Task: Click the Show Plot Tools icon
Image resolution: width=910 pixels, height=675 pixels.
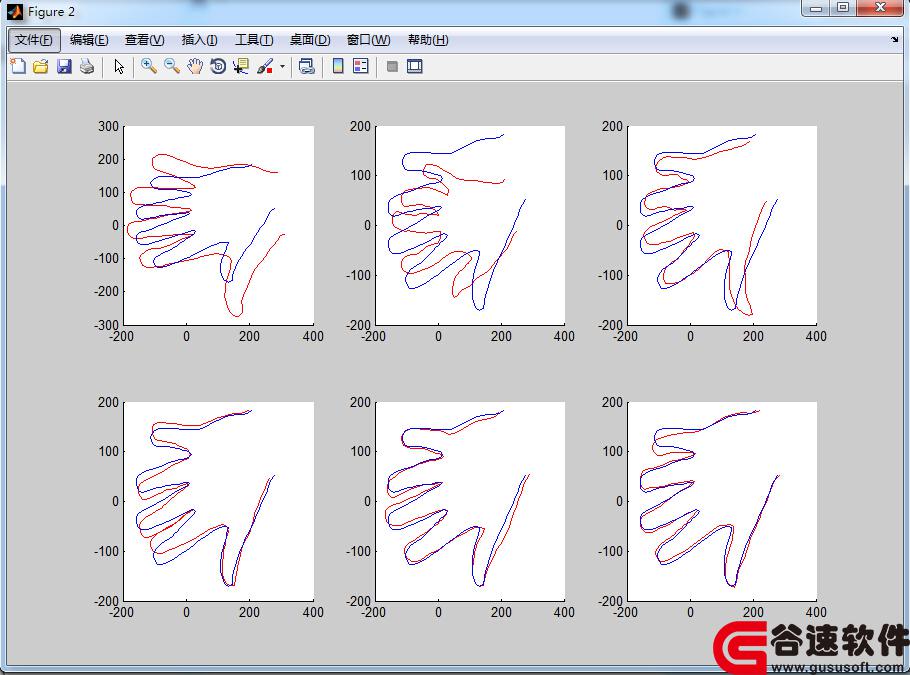Action: (x=414, y=66)
